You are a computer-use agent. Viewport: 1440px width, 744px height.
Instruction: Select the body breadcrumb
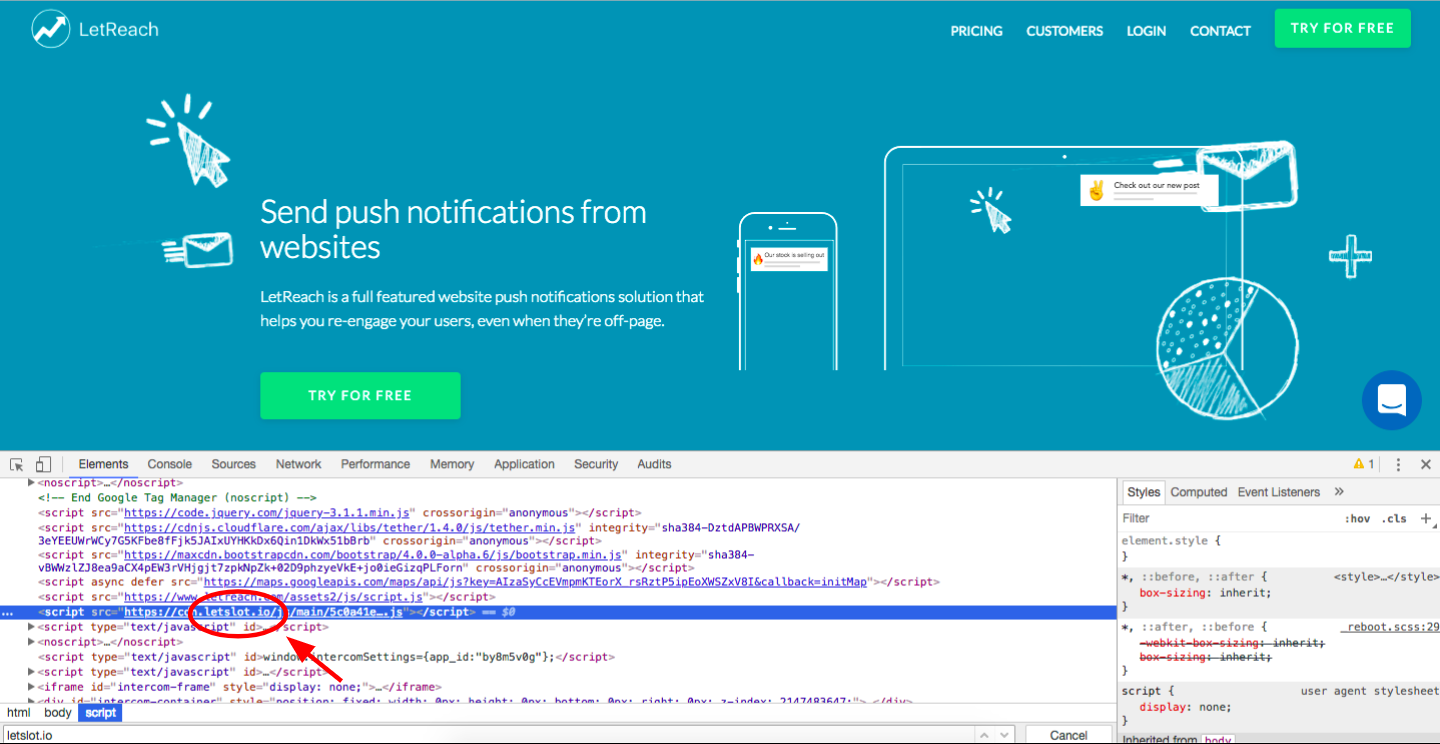point(58,713)
